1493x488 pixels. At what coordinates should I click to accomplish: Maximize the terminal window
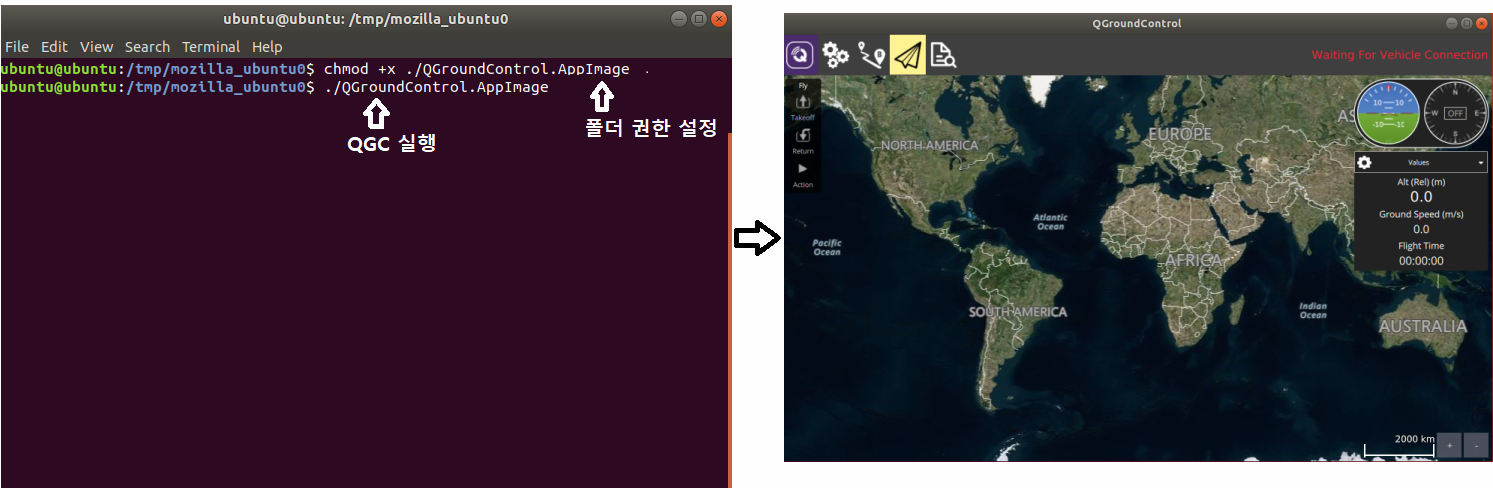[698, 19]
